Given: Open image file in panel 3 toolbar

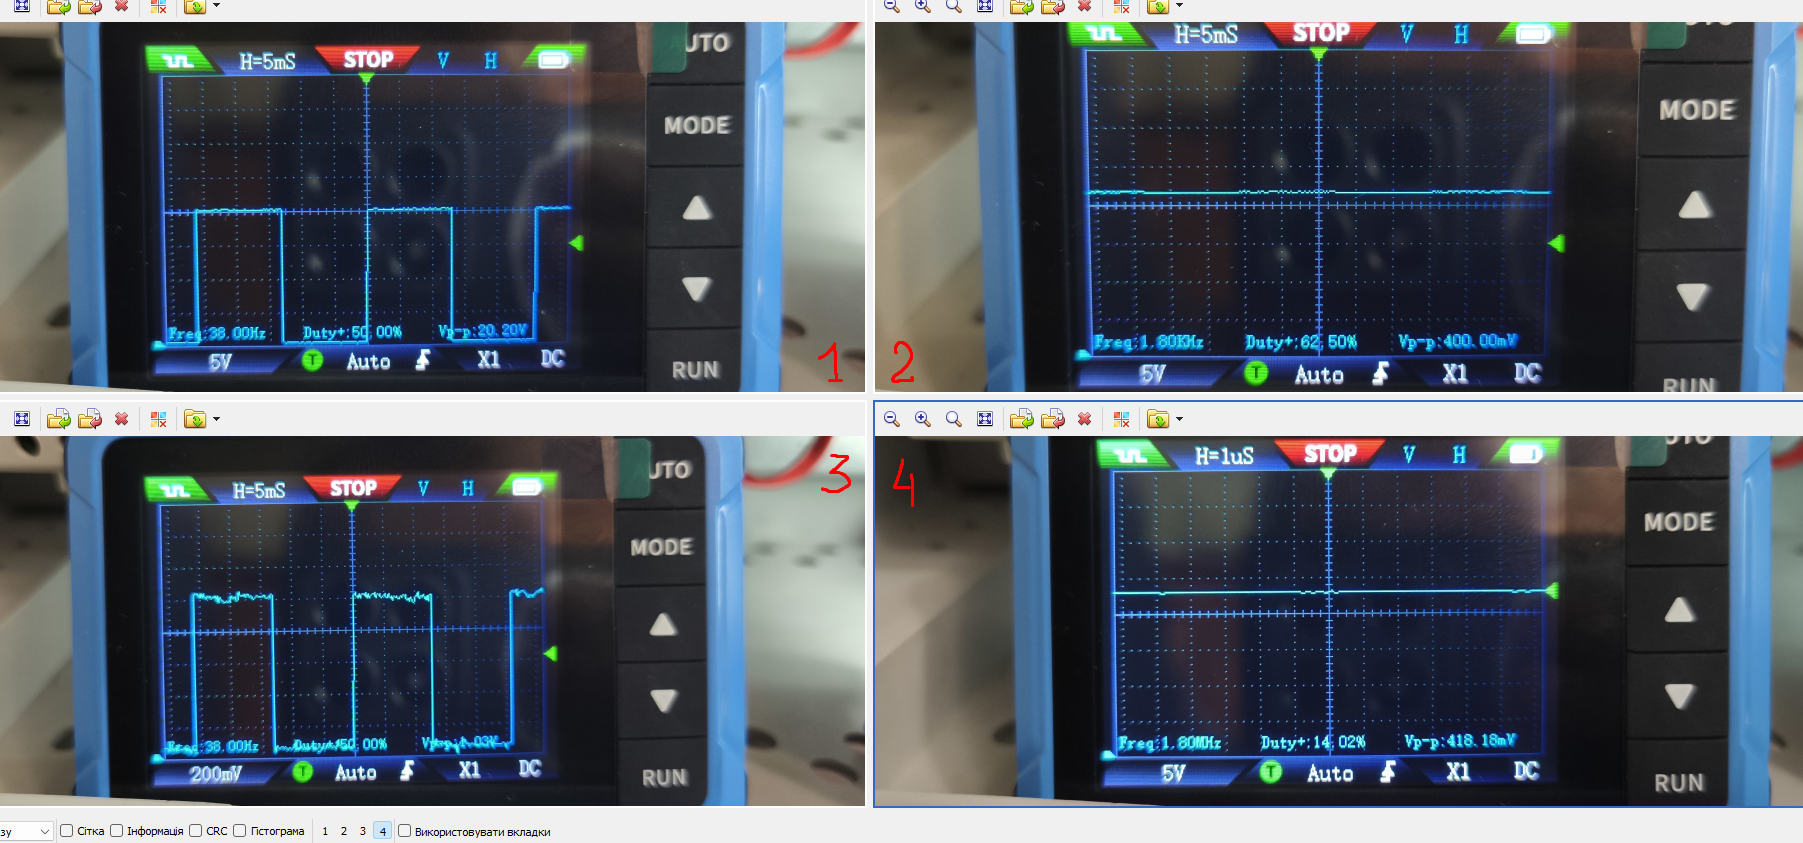Looking at the screenshot, I should (x=59, y=419).
